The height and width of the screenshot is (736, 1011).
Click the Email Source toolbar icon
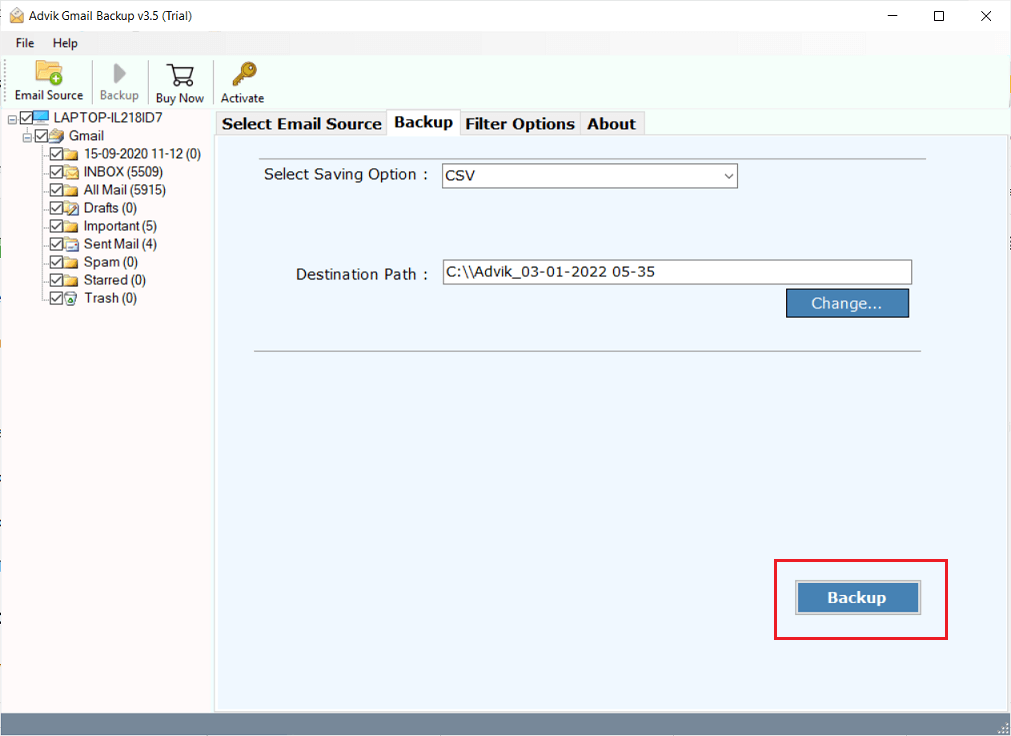coord(49,72)
